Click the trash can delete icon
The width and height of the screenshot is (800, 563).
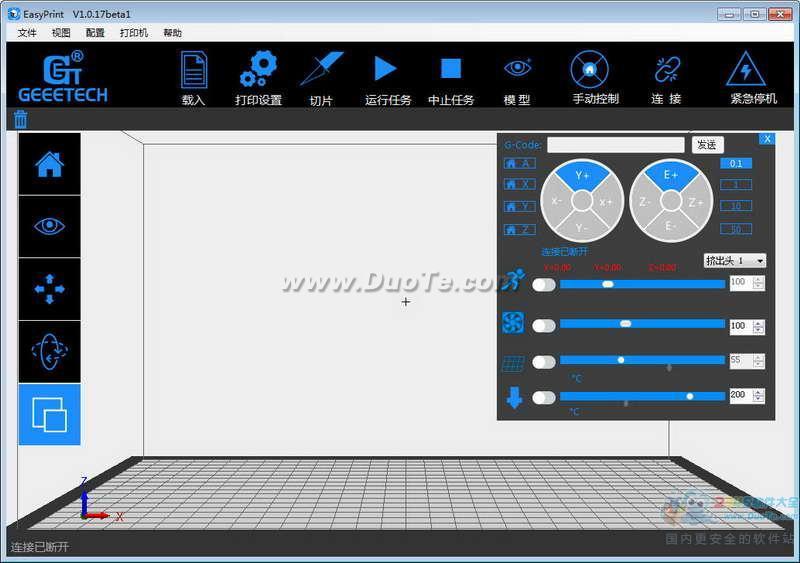pos(20,120)
